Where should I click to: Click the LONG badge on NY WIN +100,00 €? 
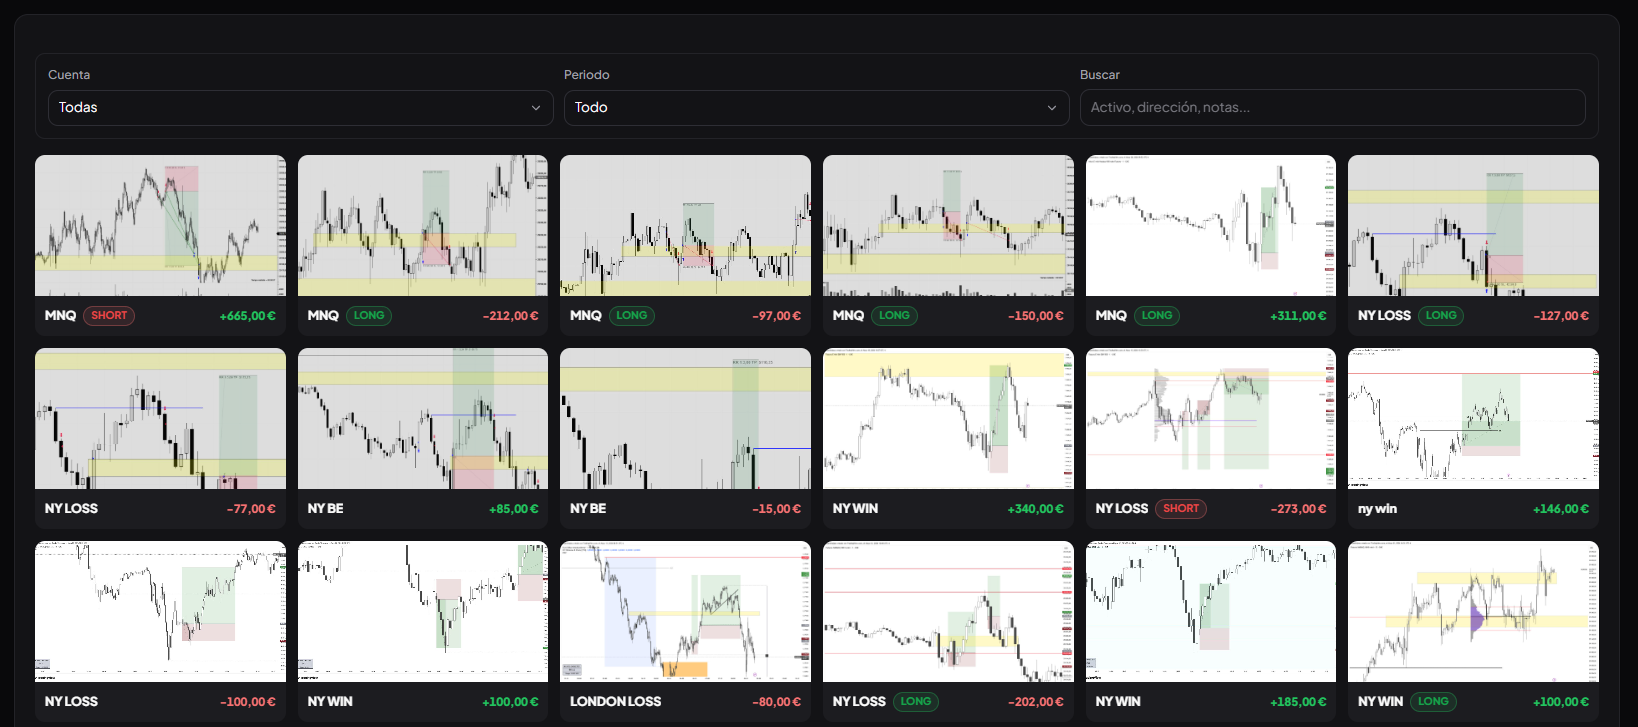[x=1433, y=702]
